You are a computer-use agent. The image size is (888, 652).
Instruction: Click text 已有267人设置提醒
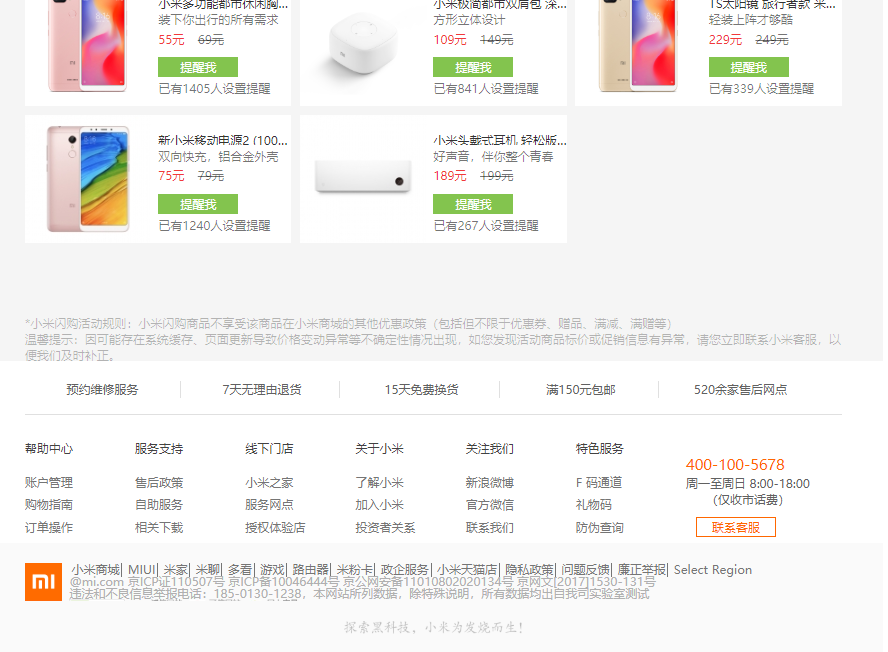[x=486, y=225]
